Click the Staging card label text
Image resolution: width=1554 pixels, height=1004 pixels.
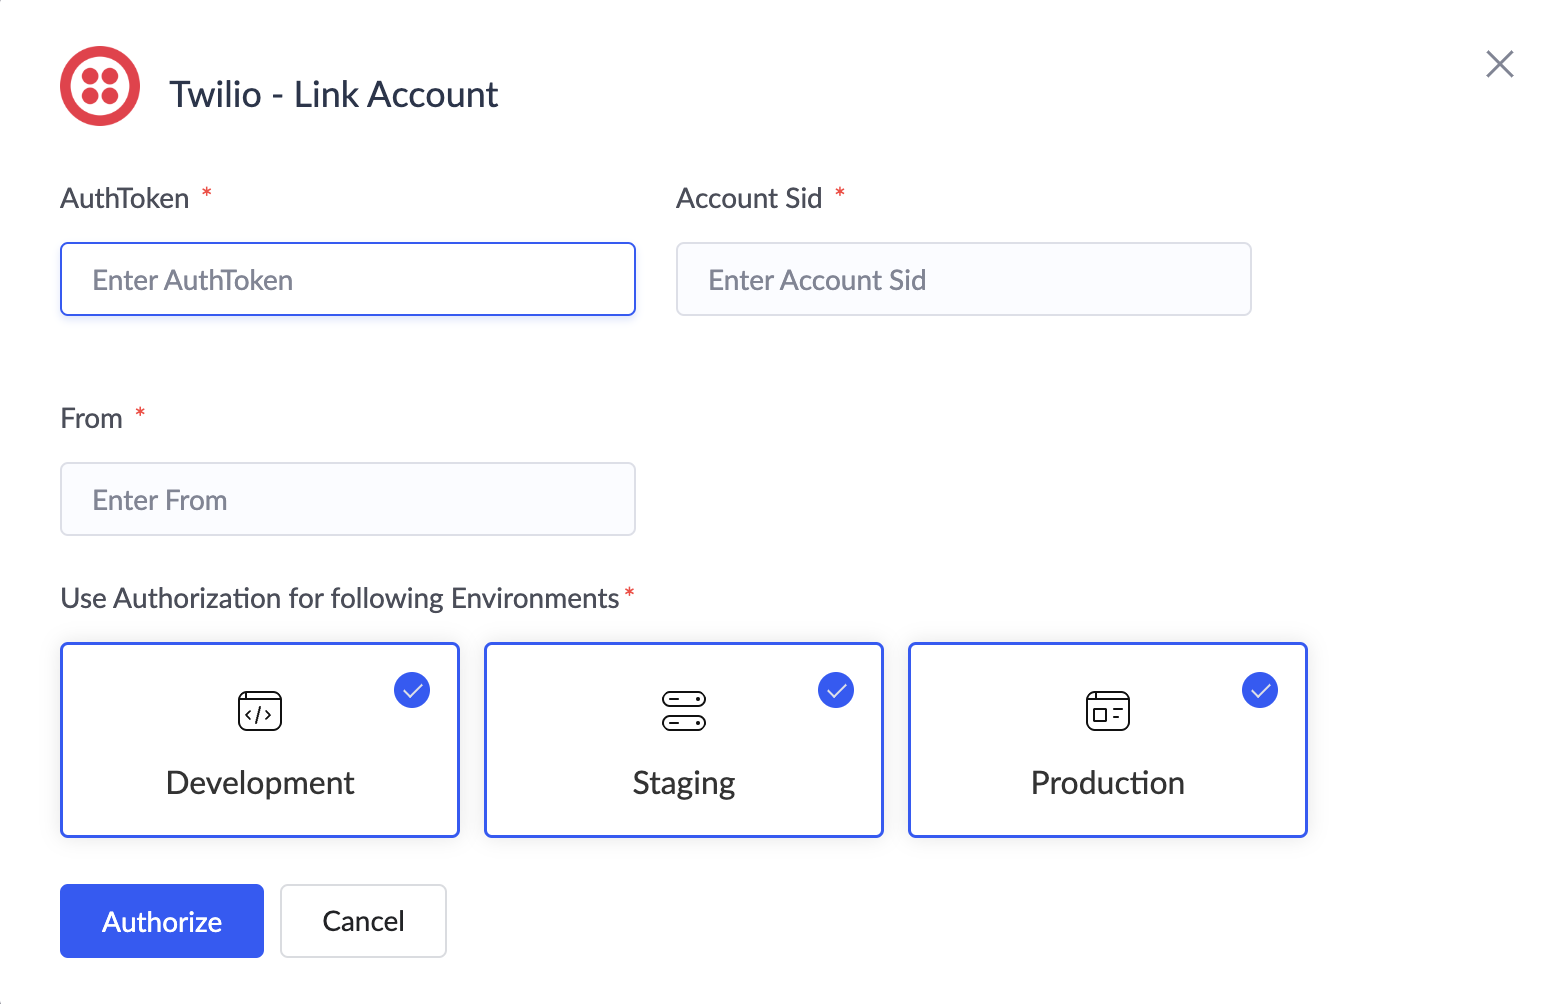click(684, 783)
